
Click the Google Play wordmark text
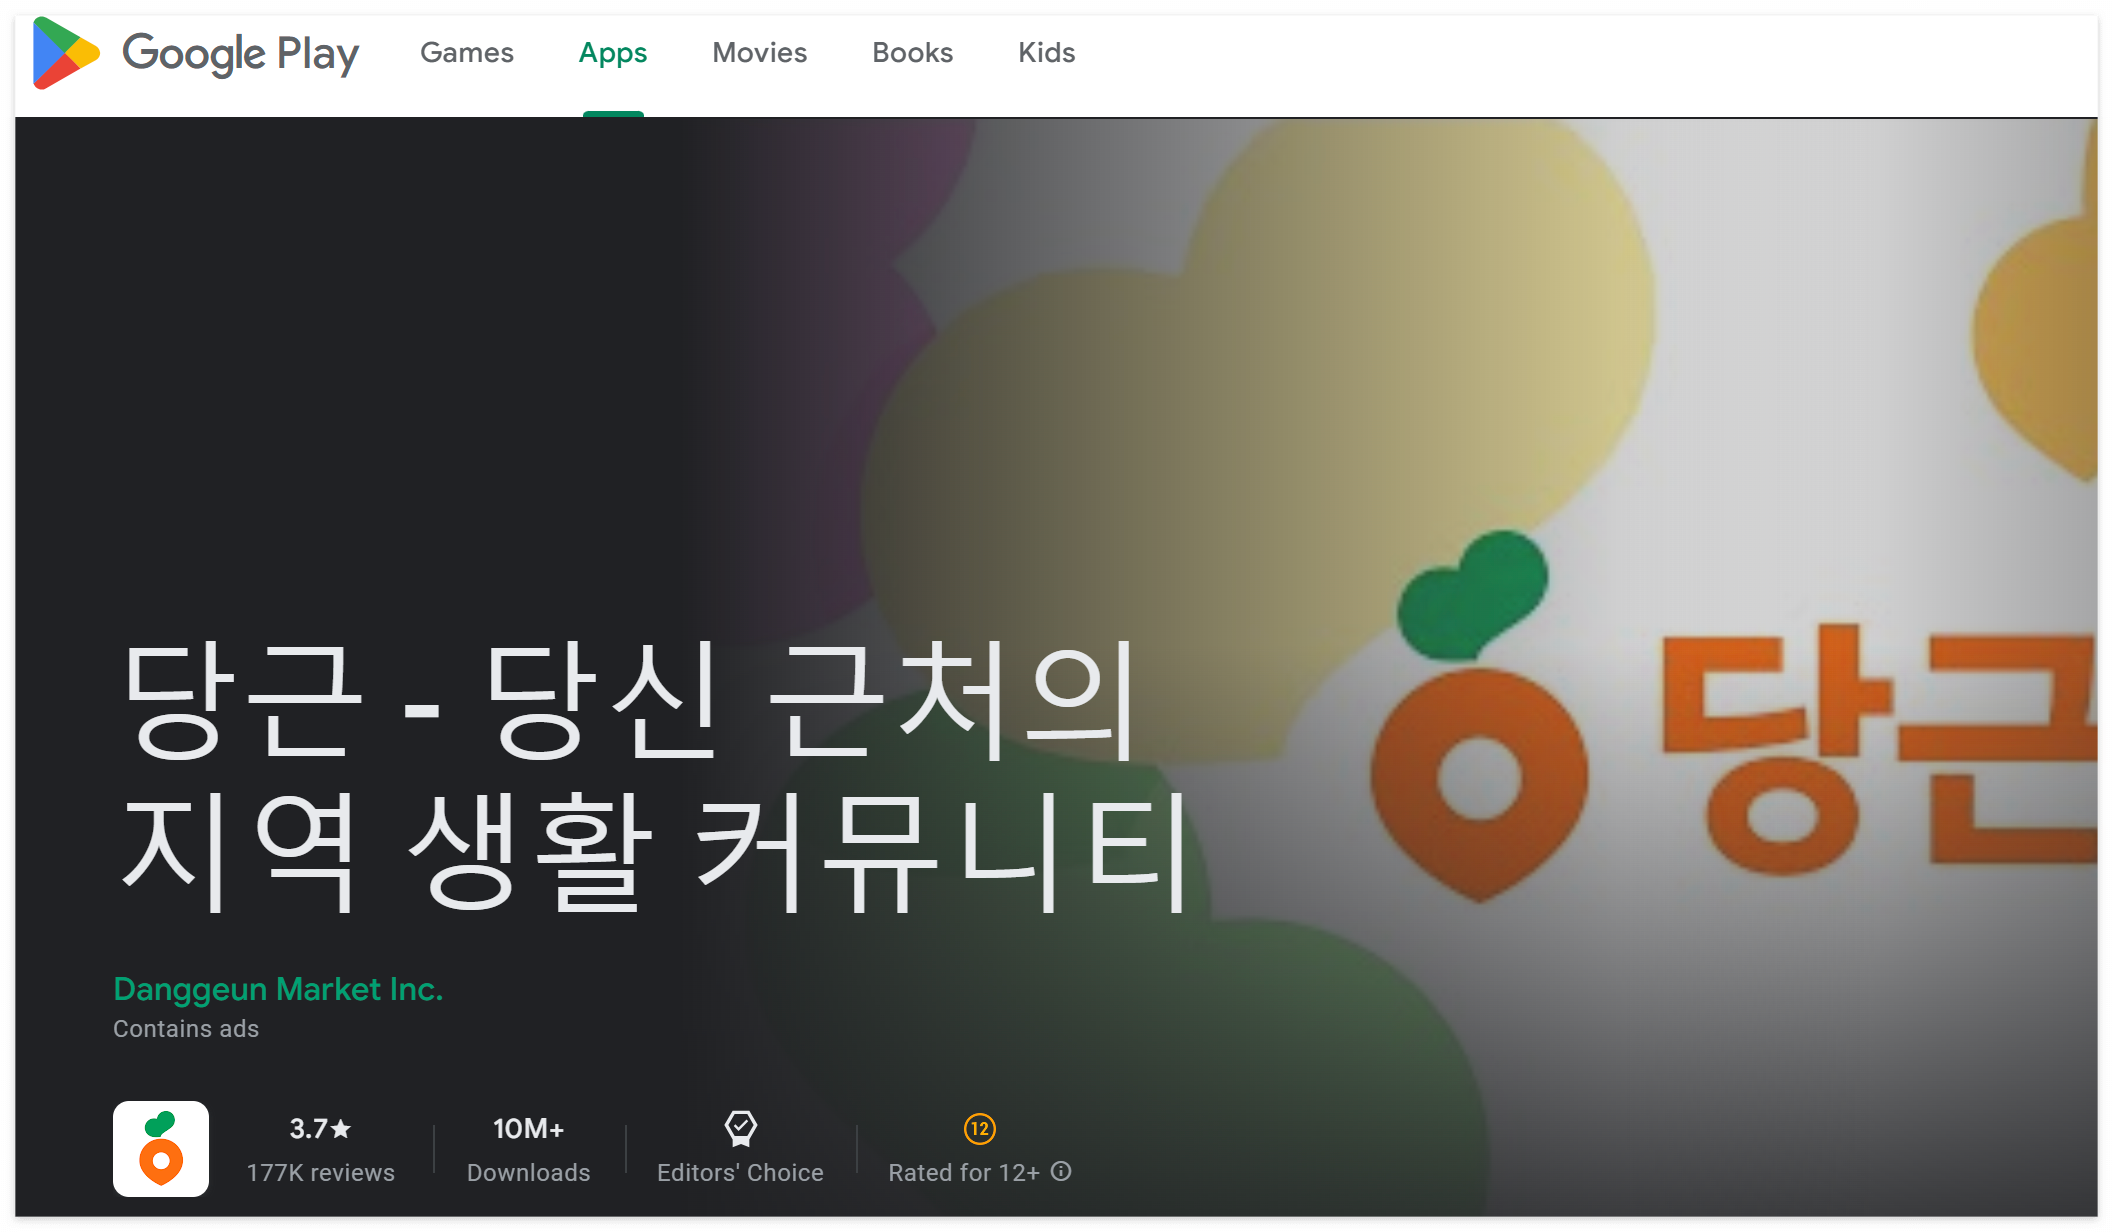pos(240,53)
